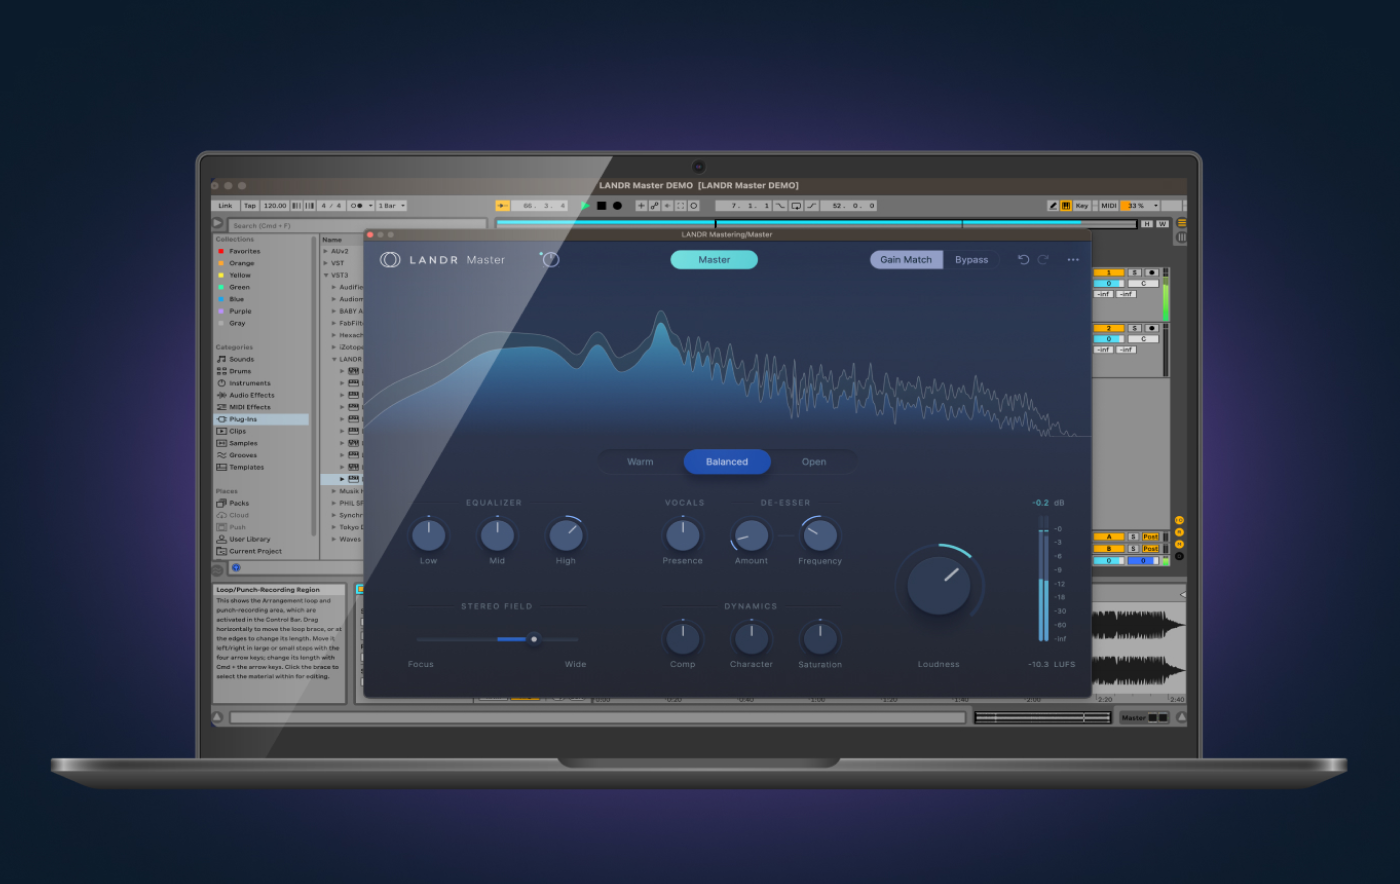
Task: Click the De-esser Frequency knob
Action: (x=820, y=536)
